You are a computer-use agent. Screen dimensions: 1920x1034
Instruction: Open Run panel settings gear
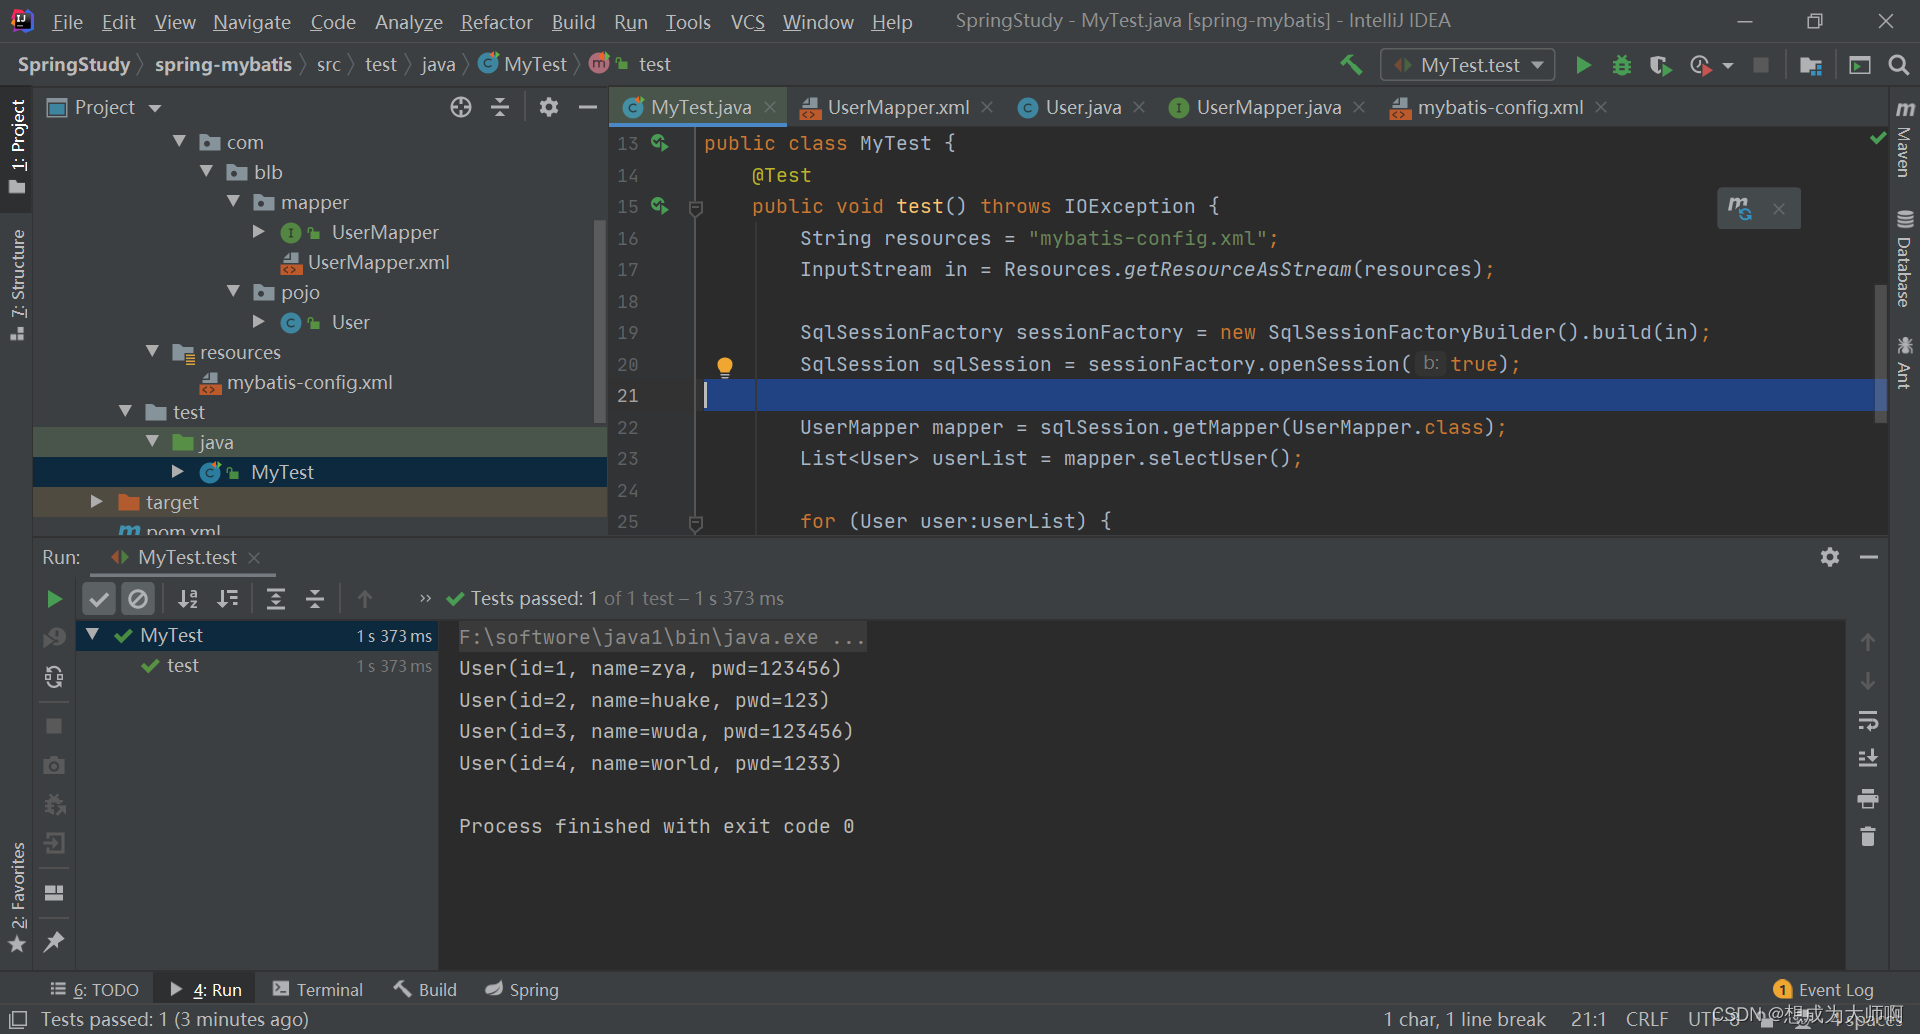tap(1830, 557)
